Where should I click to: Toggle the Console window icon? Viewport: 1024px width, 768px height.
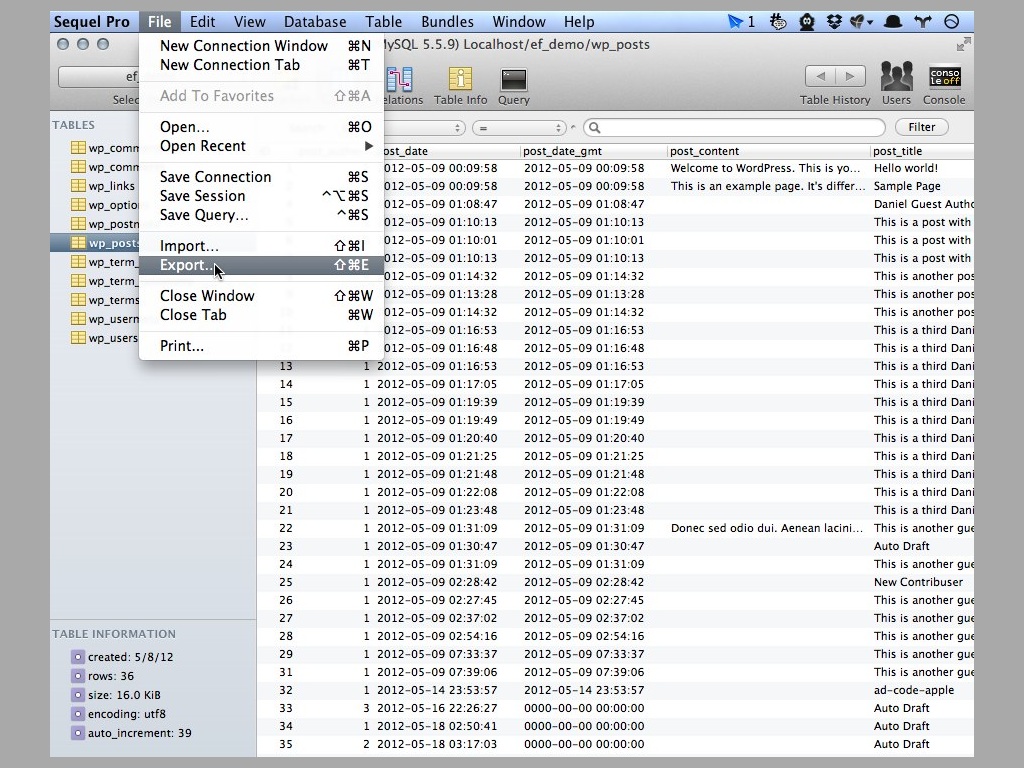point(944,77)
